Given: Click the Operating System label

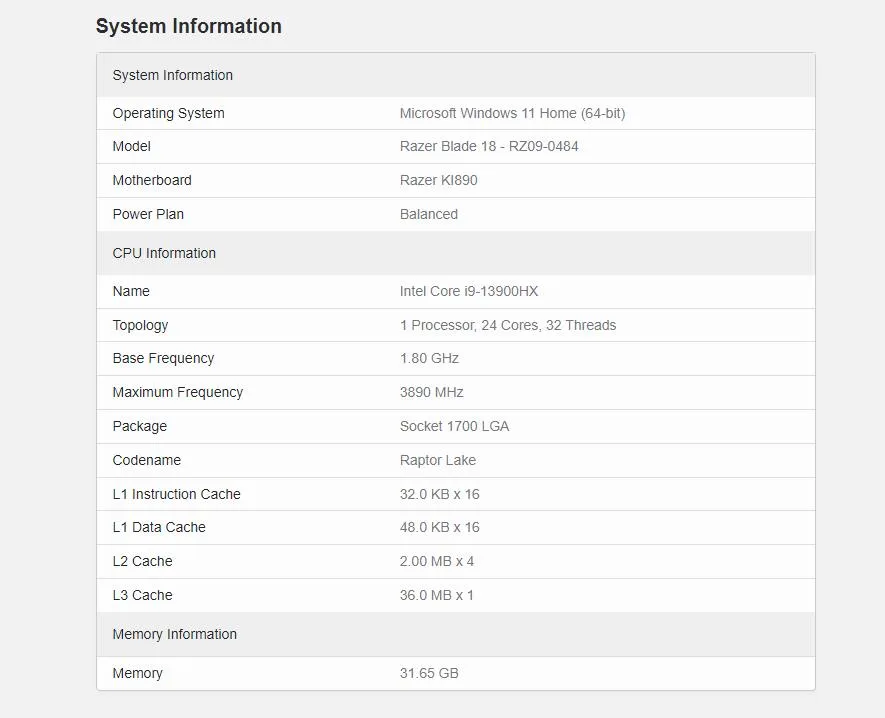Looking at the screenshot, I should pyautogui.click(x=168, y=113).
